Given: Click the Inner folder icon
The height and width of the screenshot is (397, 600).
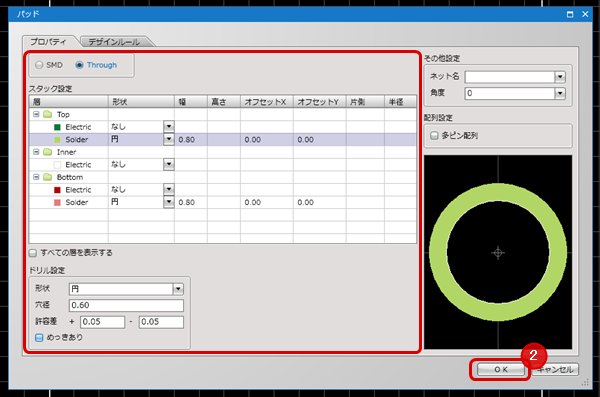Looking at the screenshot, I should click(x=47, y=152).
